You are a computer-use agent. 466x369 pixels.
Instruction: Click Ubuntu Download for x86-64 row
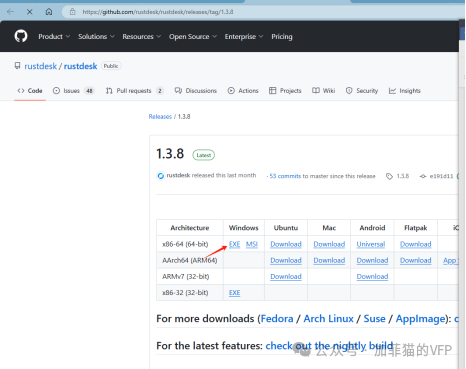[x=286, y=244]
